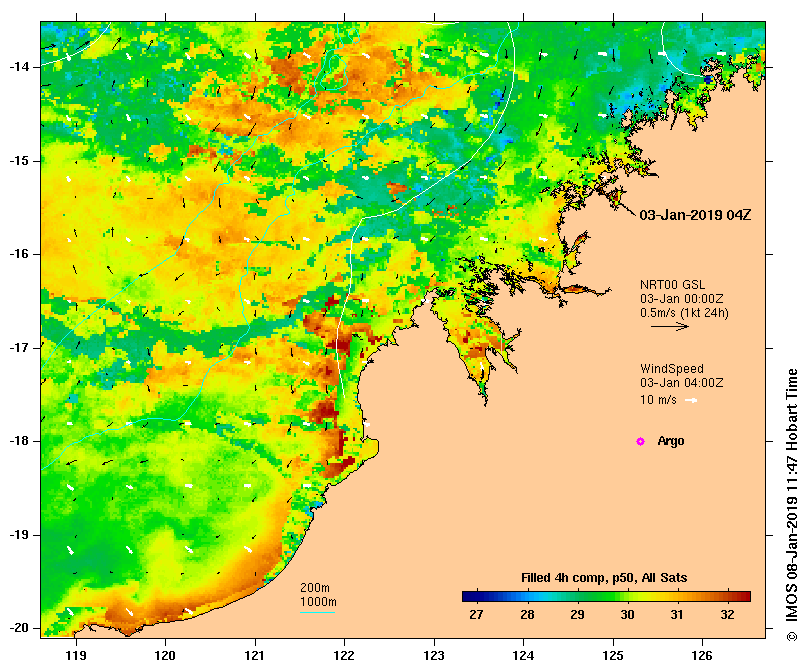
Task: Click the 03-Jan 00:00Z timestamp text
Action: pyautogui.click(x=682, y=299)
